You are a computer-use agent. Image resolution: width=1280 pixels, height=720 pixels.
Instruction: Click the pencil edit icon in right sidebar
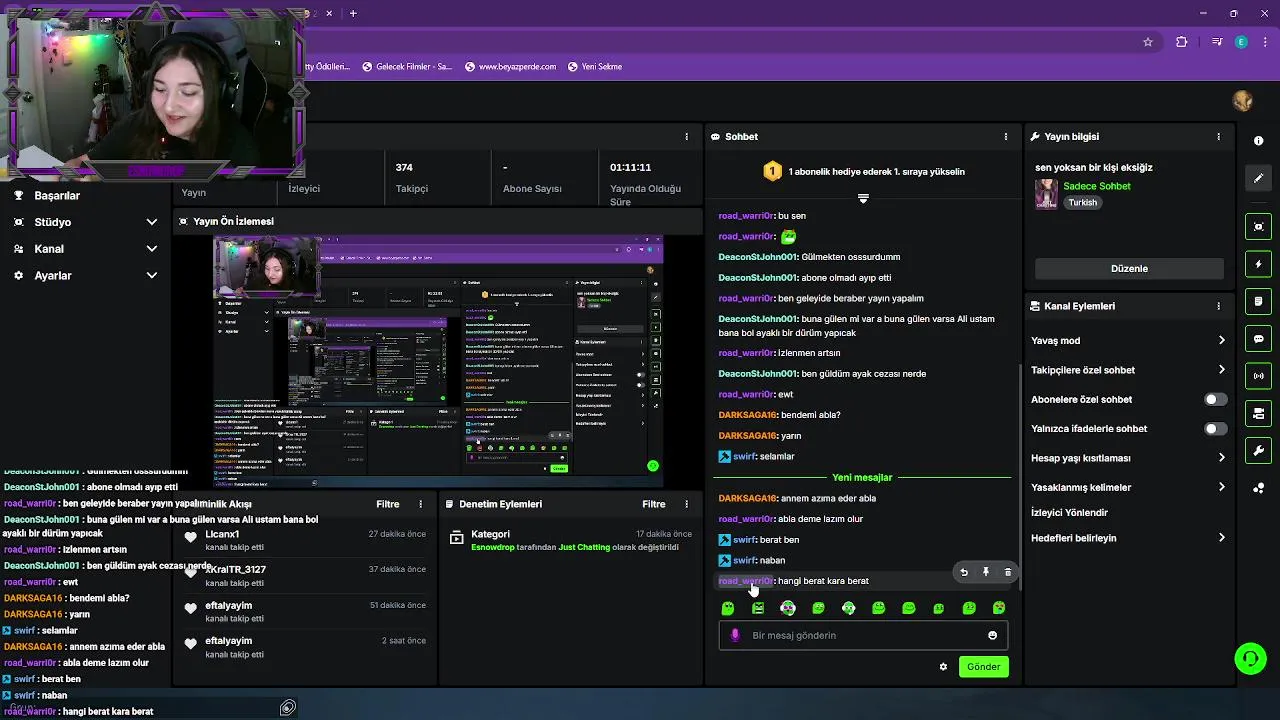point(1259,178)
